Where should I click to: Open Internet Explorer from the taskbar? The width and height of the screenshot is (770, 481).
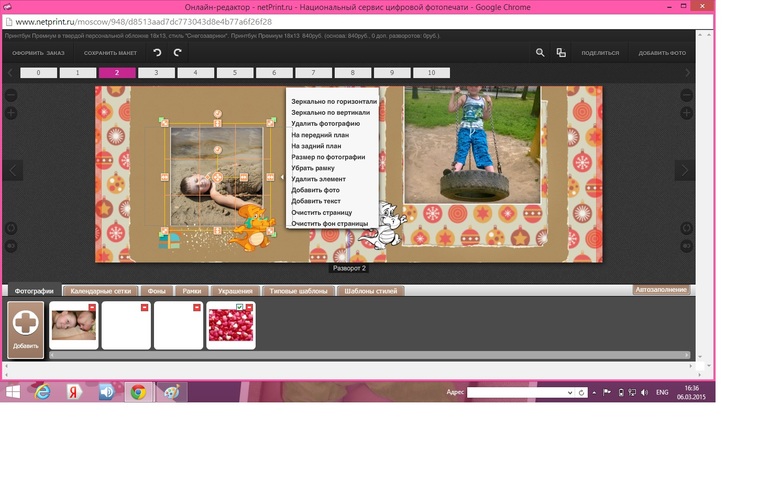pos(42,392)
